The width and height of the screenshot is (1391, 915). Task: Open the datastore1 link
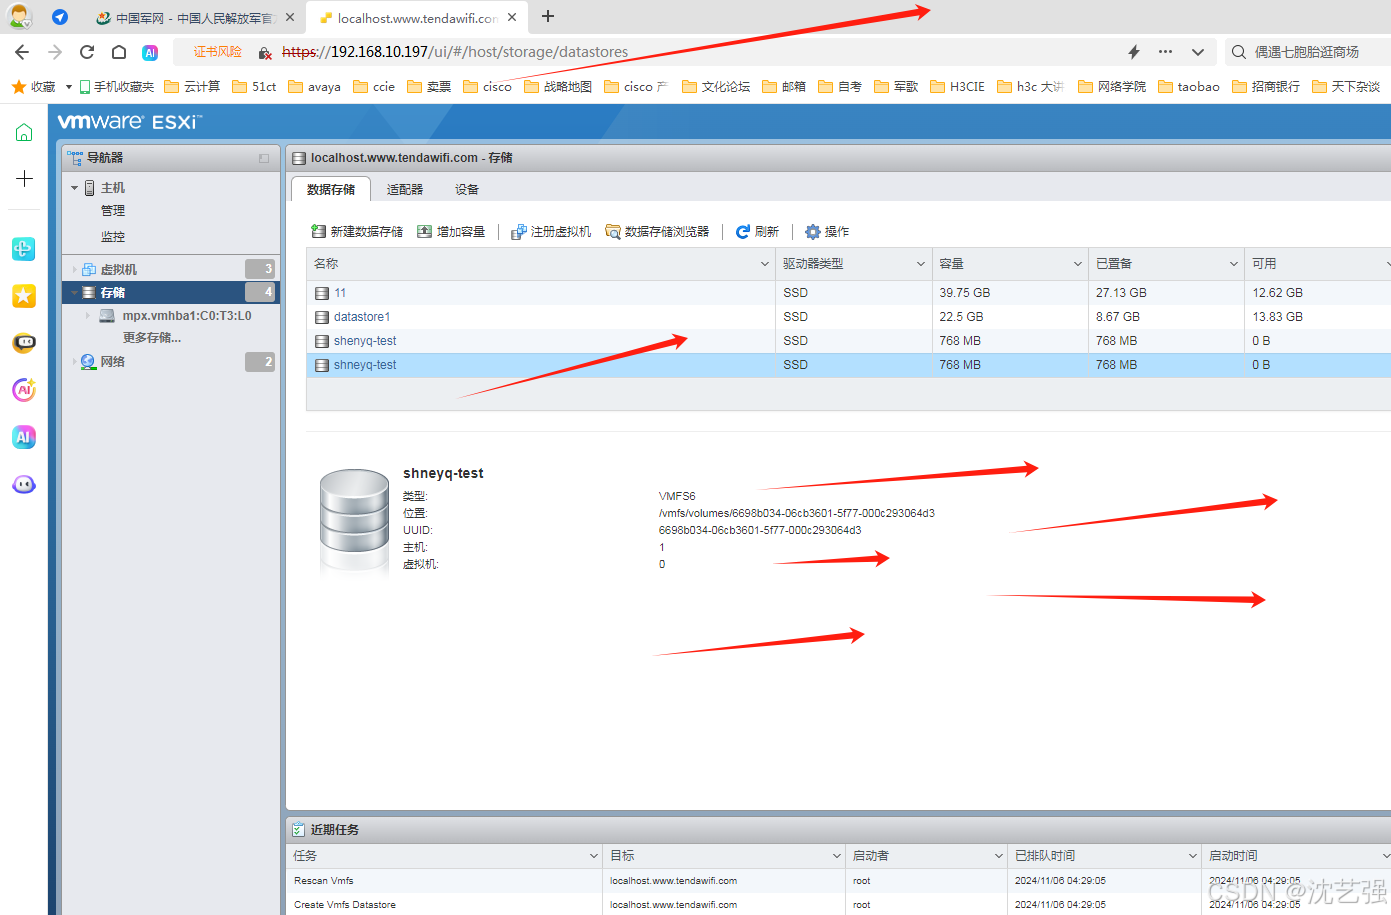tap(362, 317)
